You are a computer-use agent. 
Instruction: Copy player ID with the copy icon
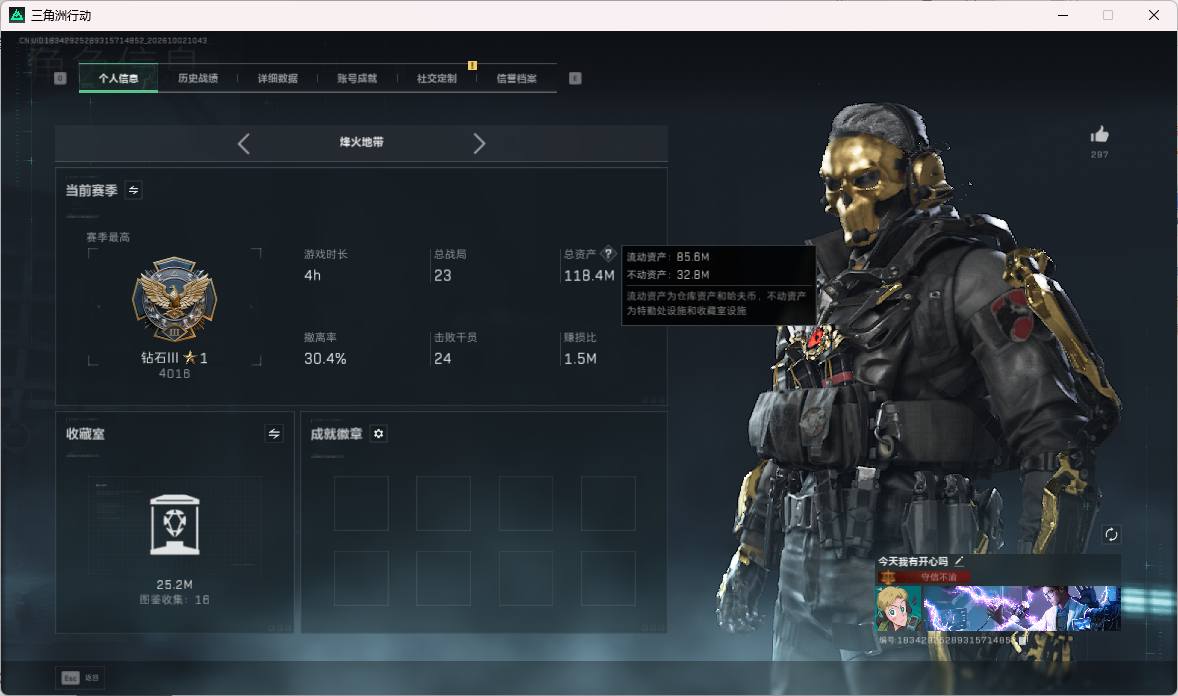click(x=1022, y=640)
